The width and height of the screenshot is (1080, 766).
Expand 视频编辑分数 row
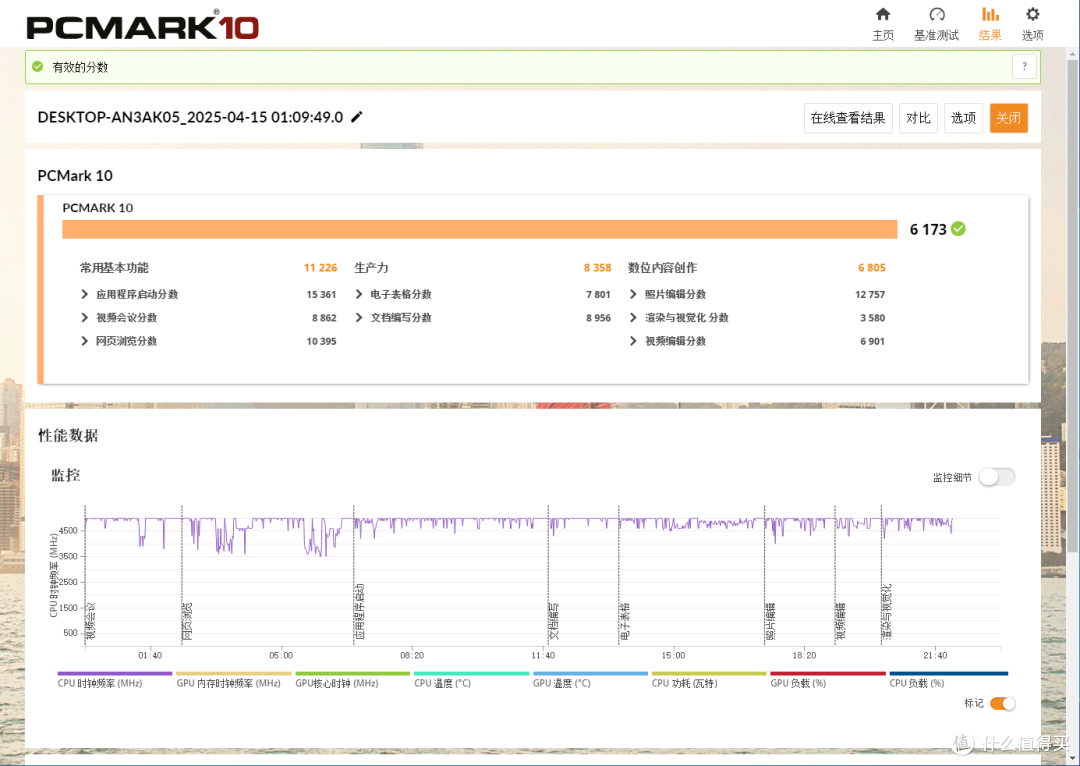(x=633, y=341)
